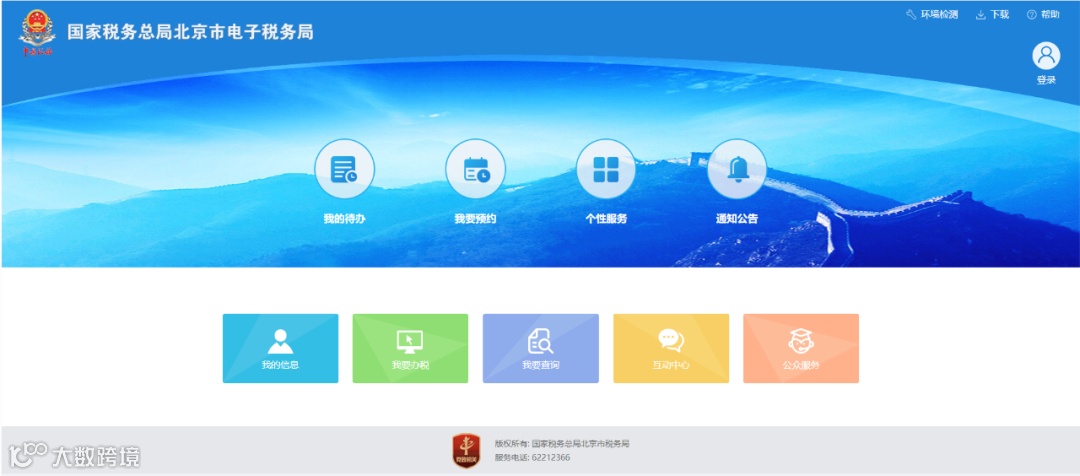The image size is (1080, 476).
Task: Click the 下载 download arrow icon
Action: point(981,14)
